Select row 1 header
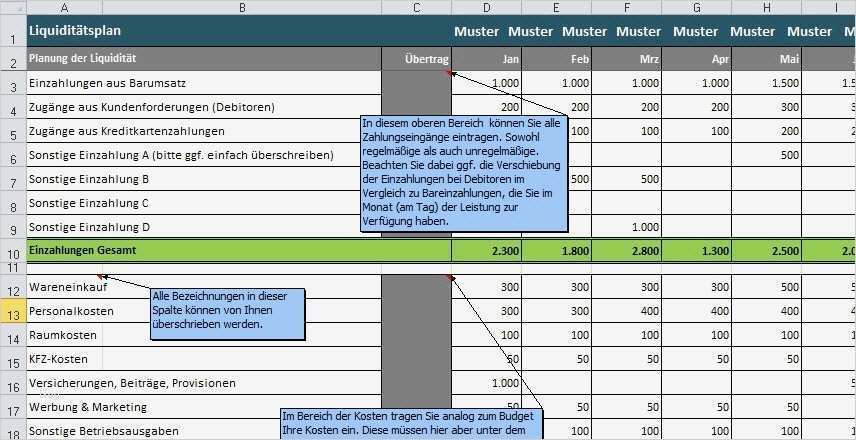The image size is (856, 440). pyautogui.click(x=13, y=31)
